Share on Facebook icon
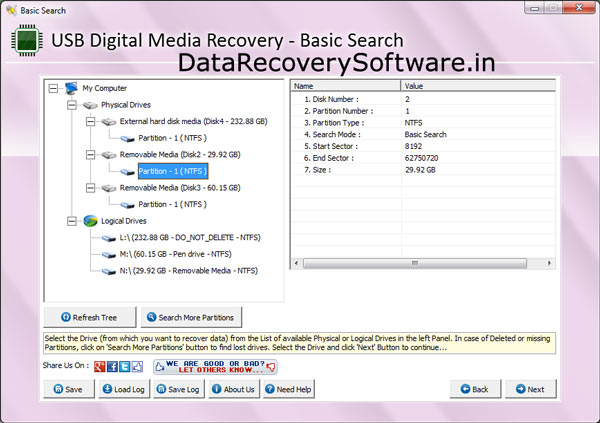Viewport: 600px width, 423px height. (x=112, y=366)
